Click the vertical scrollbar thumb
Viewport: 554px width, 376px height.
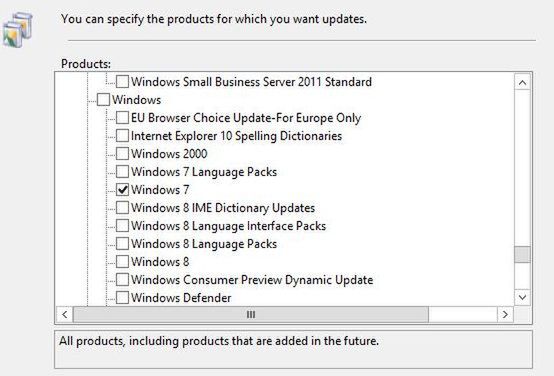[x=522, y=254]
